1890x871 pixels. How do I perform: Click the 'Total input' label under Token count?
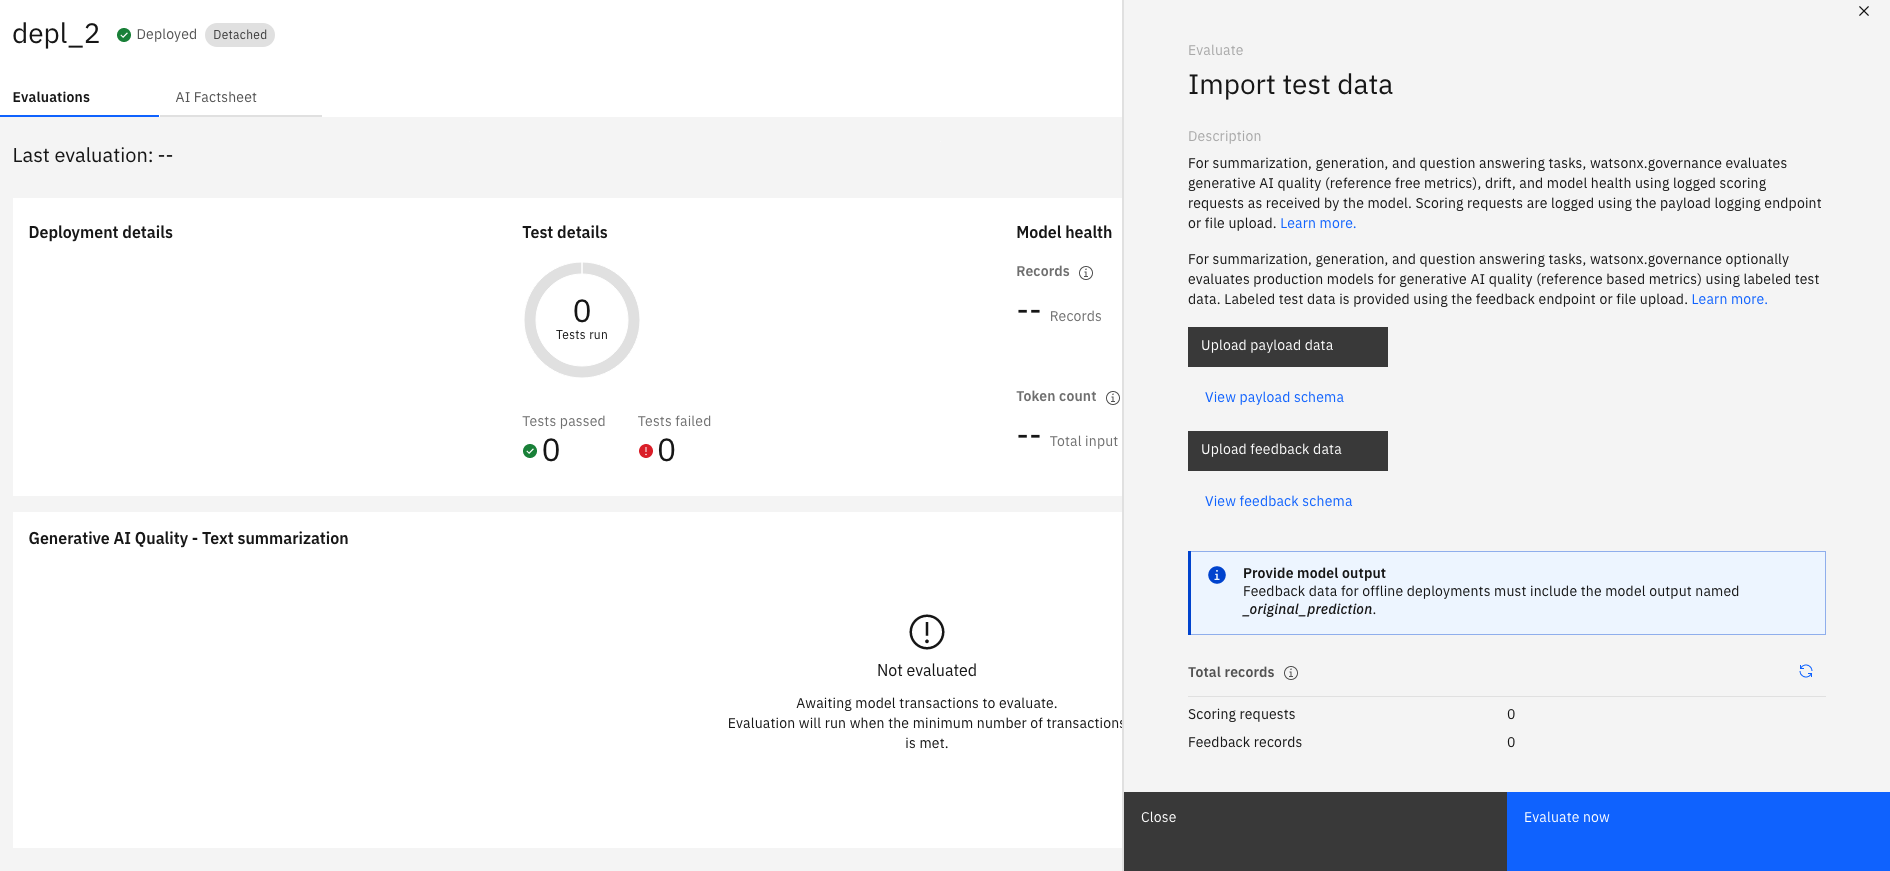[x=1084, y=441]
